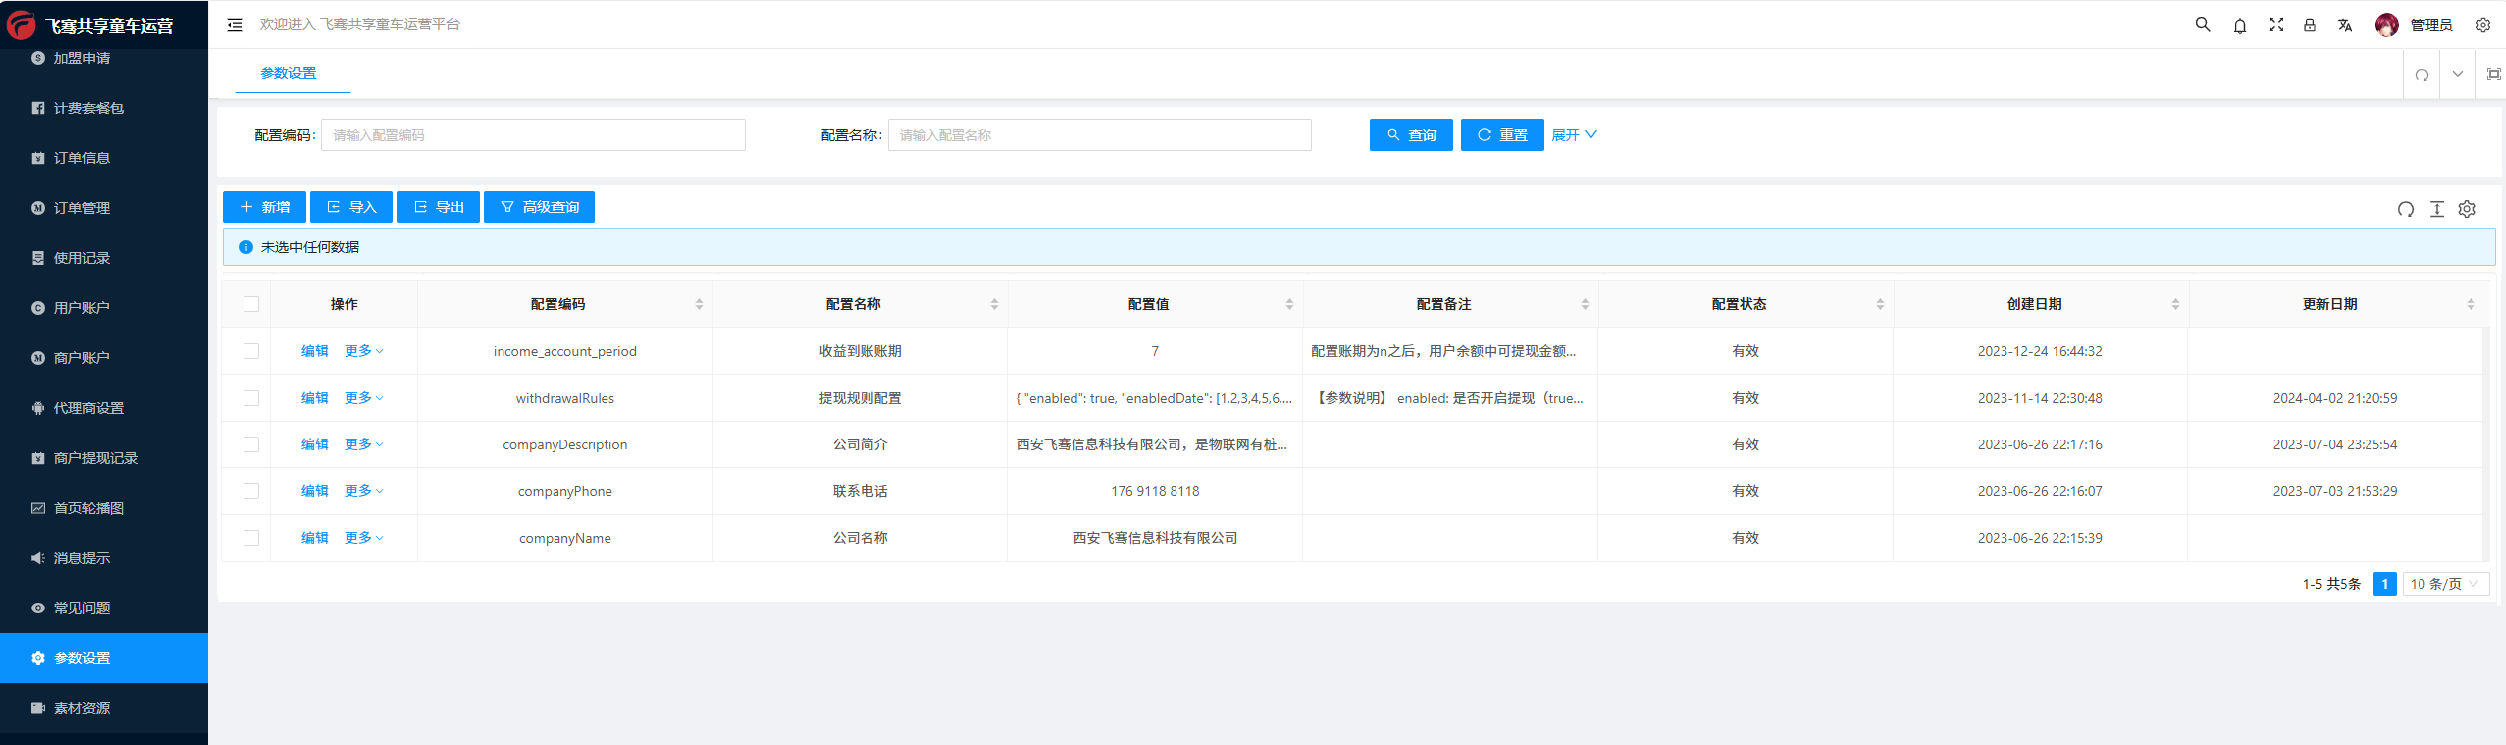Viewport: 2506px width, 745px height.
Task: Collapse the sidebar menu toggle icon
Action: click(235, 25)
